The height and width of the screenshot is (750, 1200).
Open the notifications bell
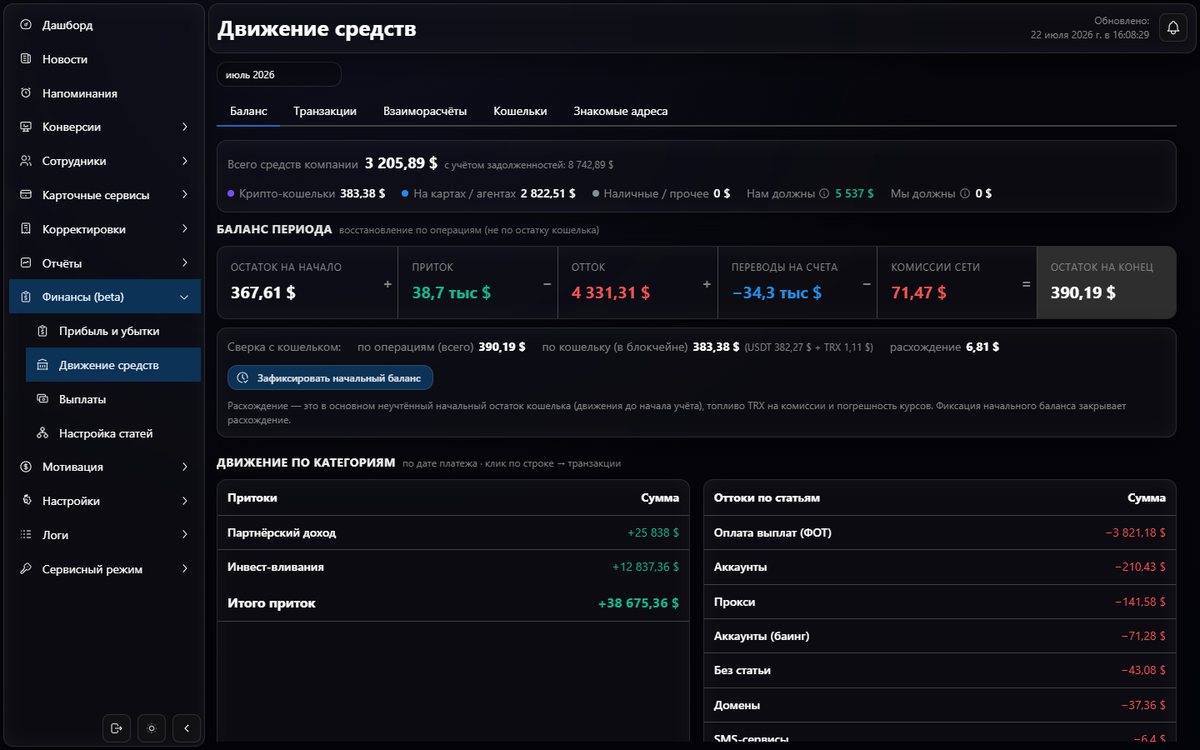1173,28
